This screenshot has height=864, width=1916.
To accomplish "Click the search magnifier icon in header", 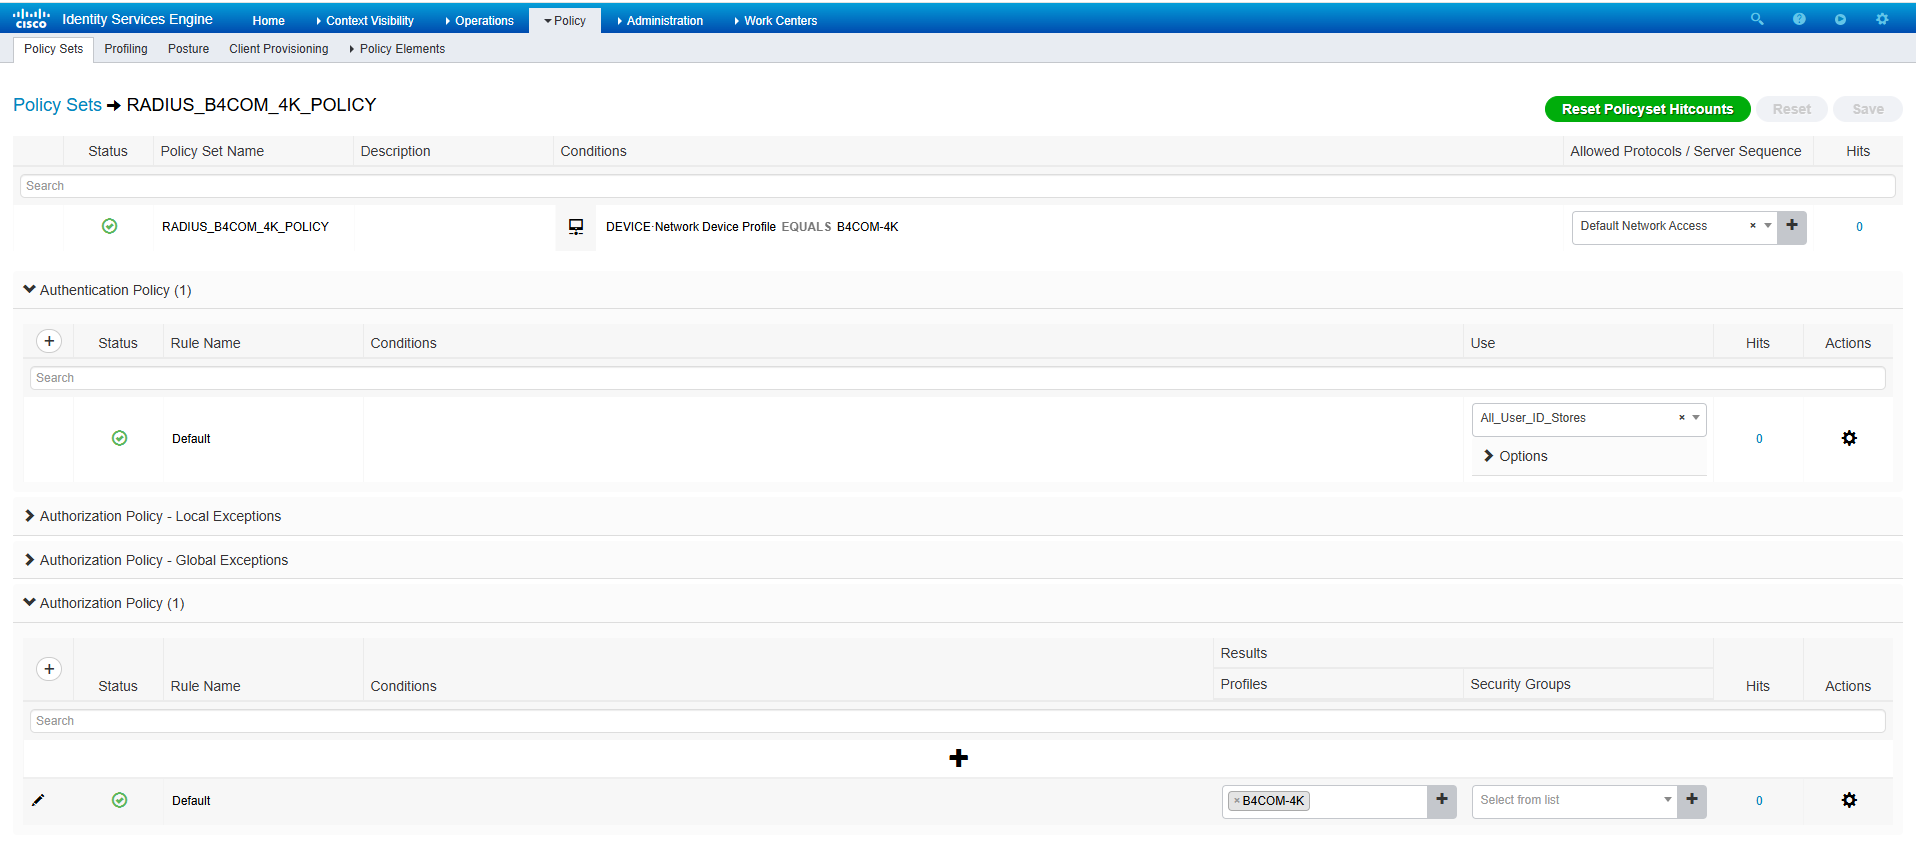I will [1757, 19].
